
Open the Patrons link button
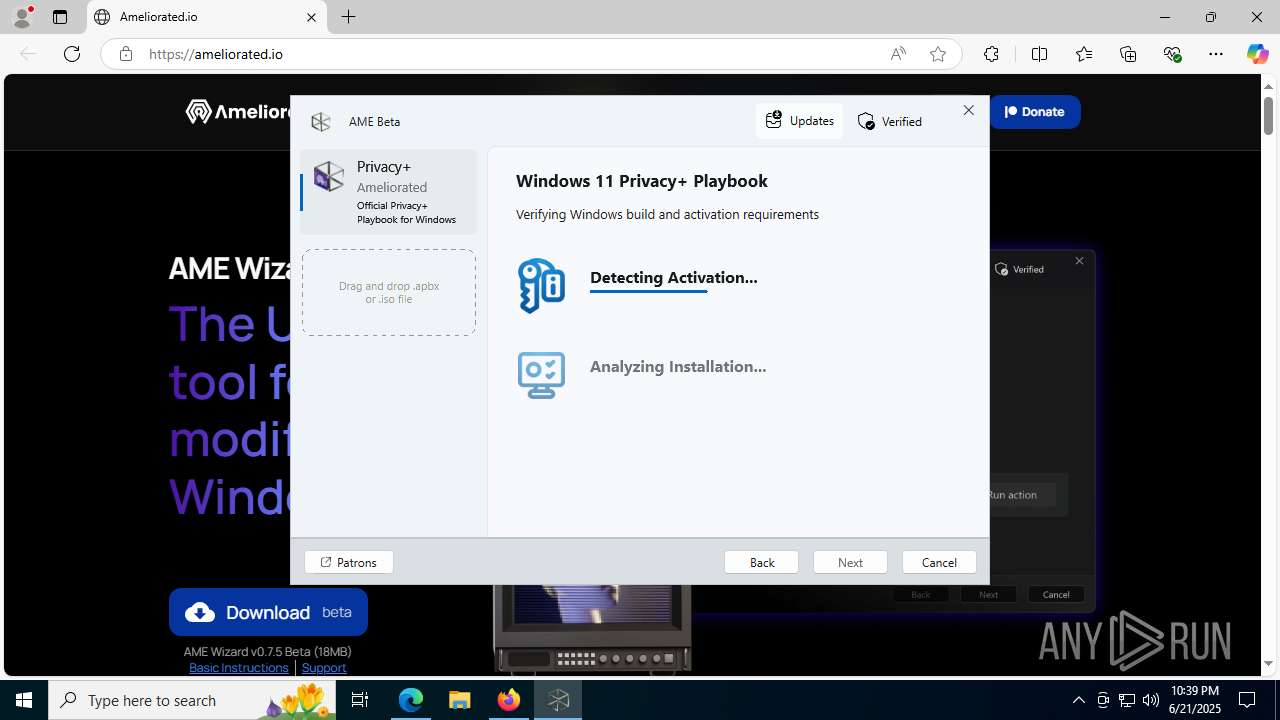[x=349, y=562]
